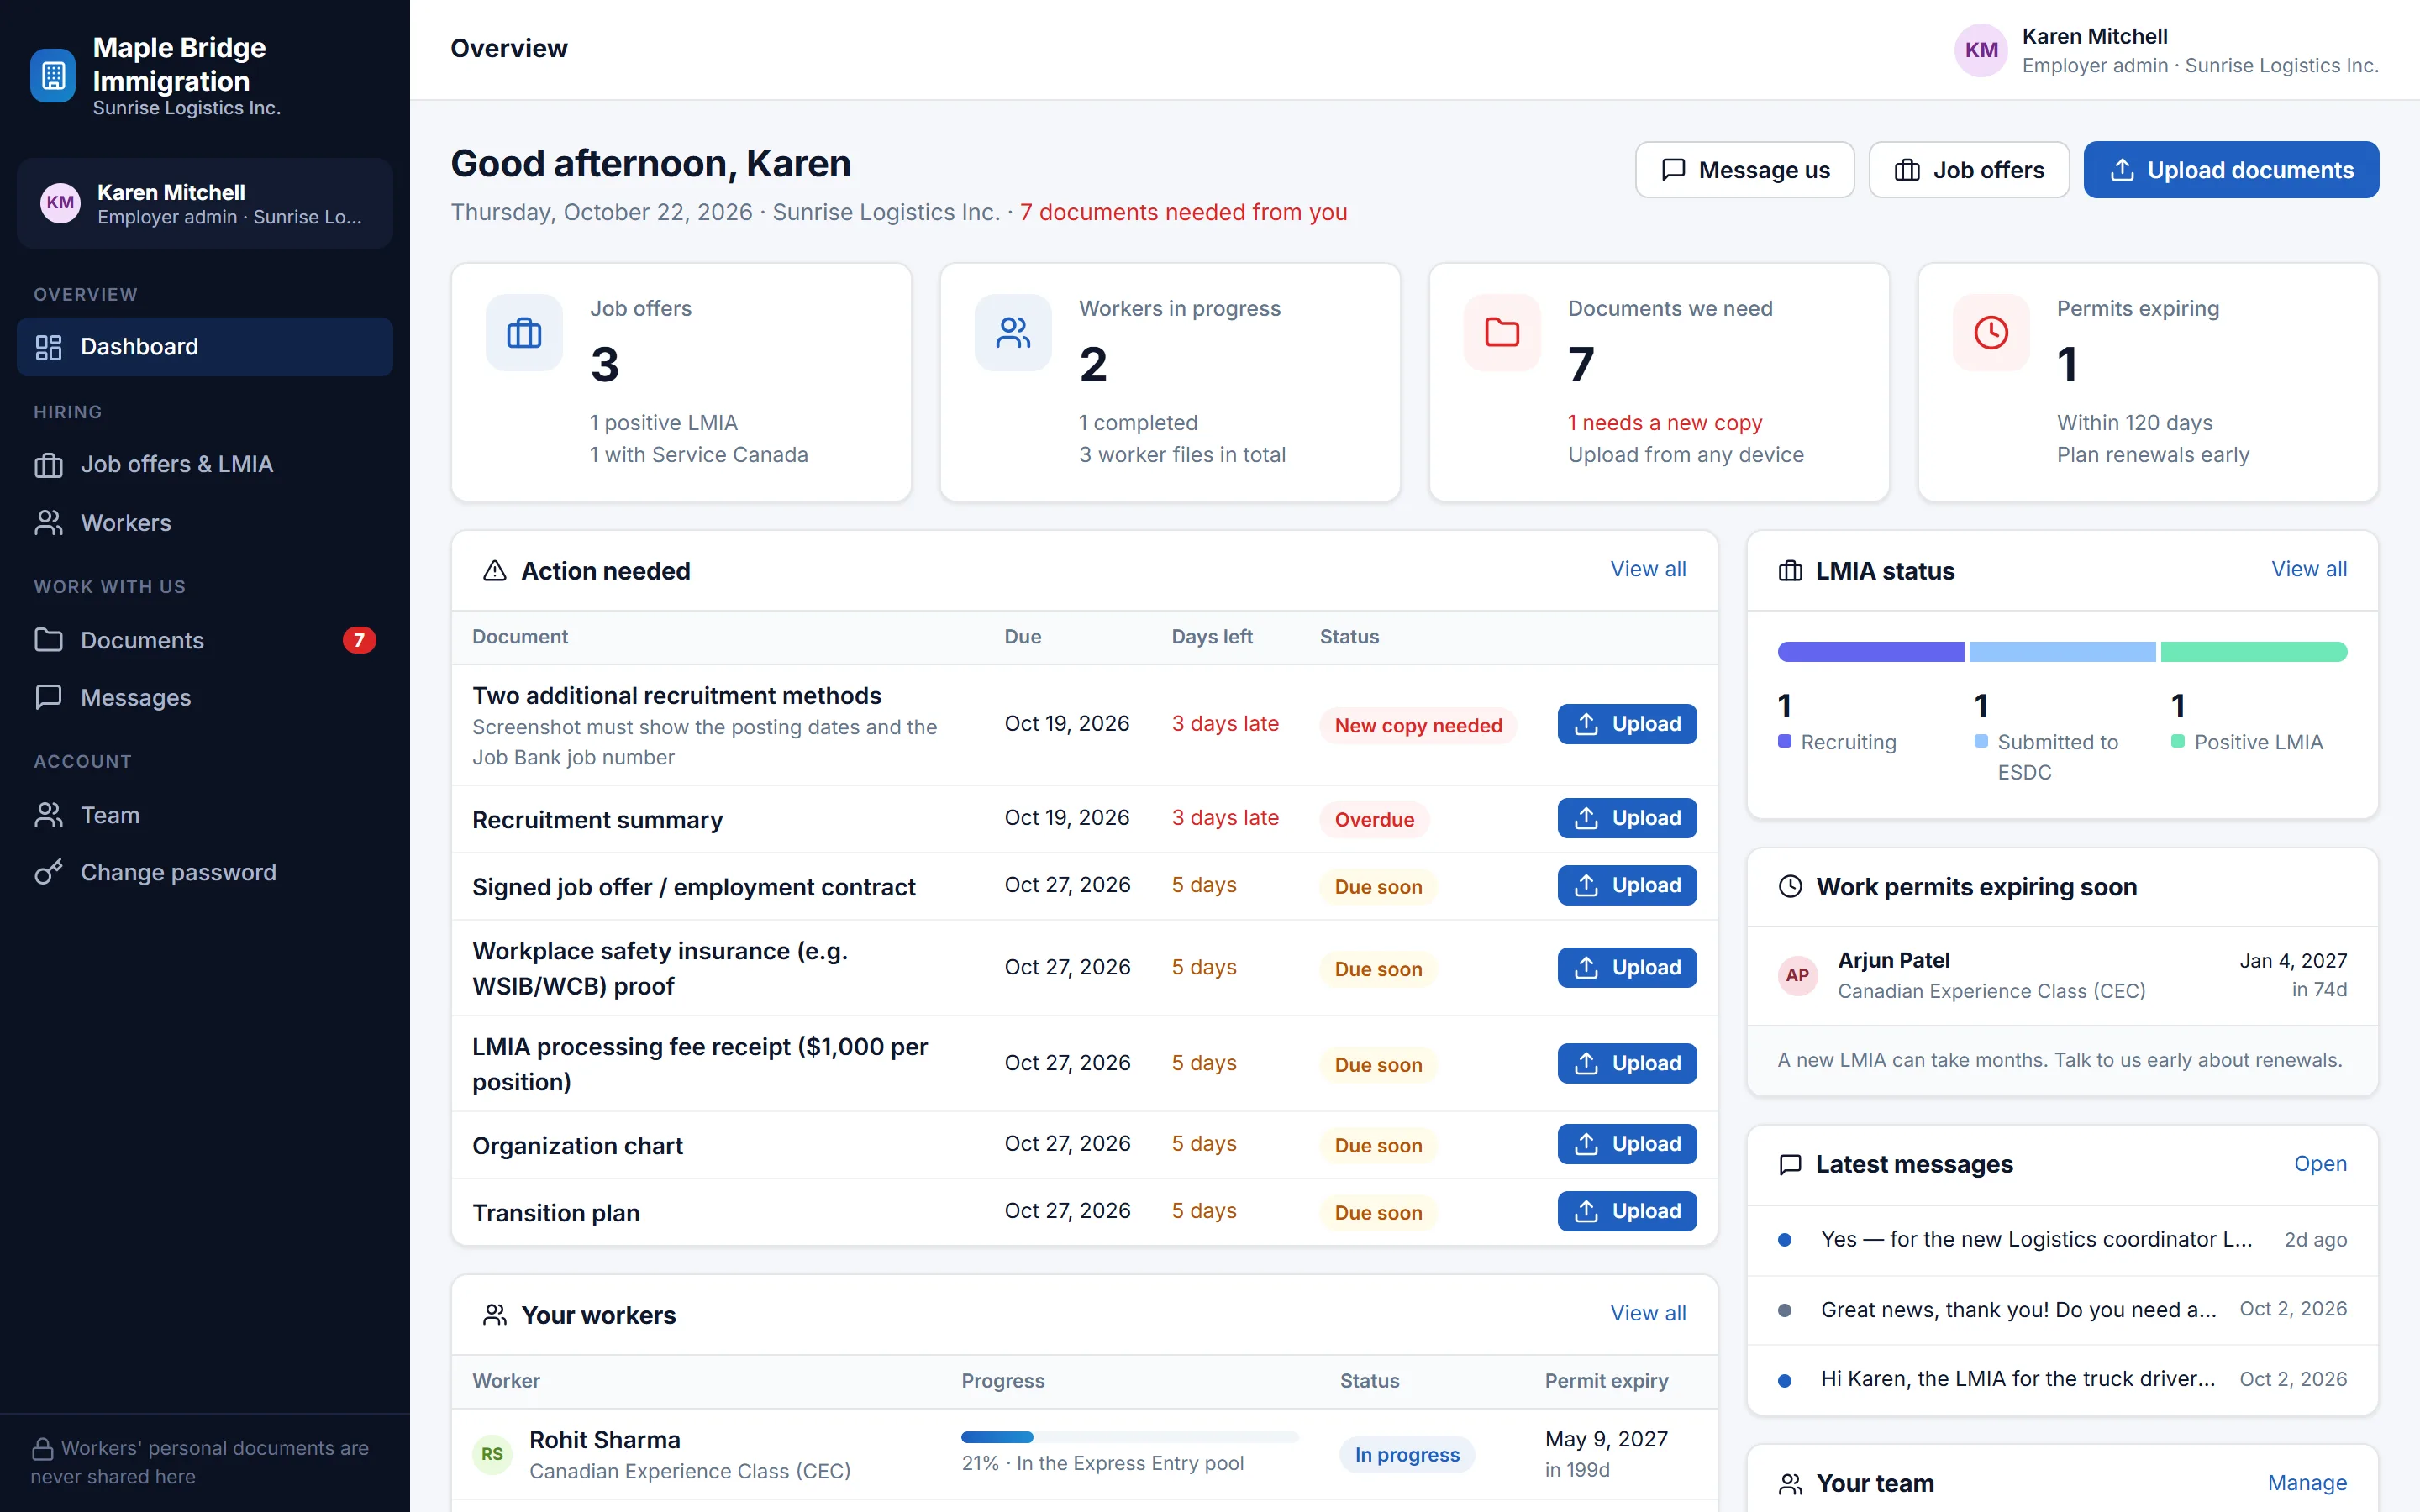
Task: Upload the Recruitment summary document
Action: 1627,818
